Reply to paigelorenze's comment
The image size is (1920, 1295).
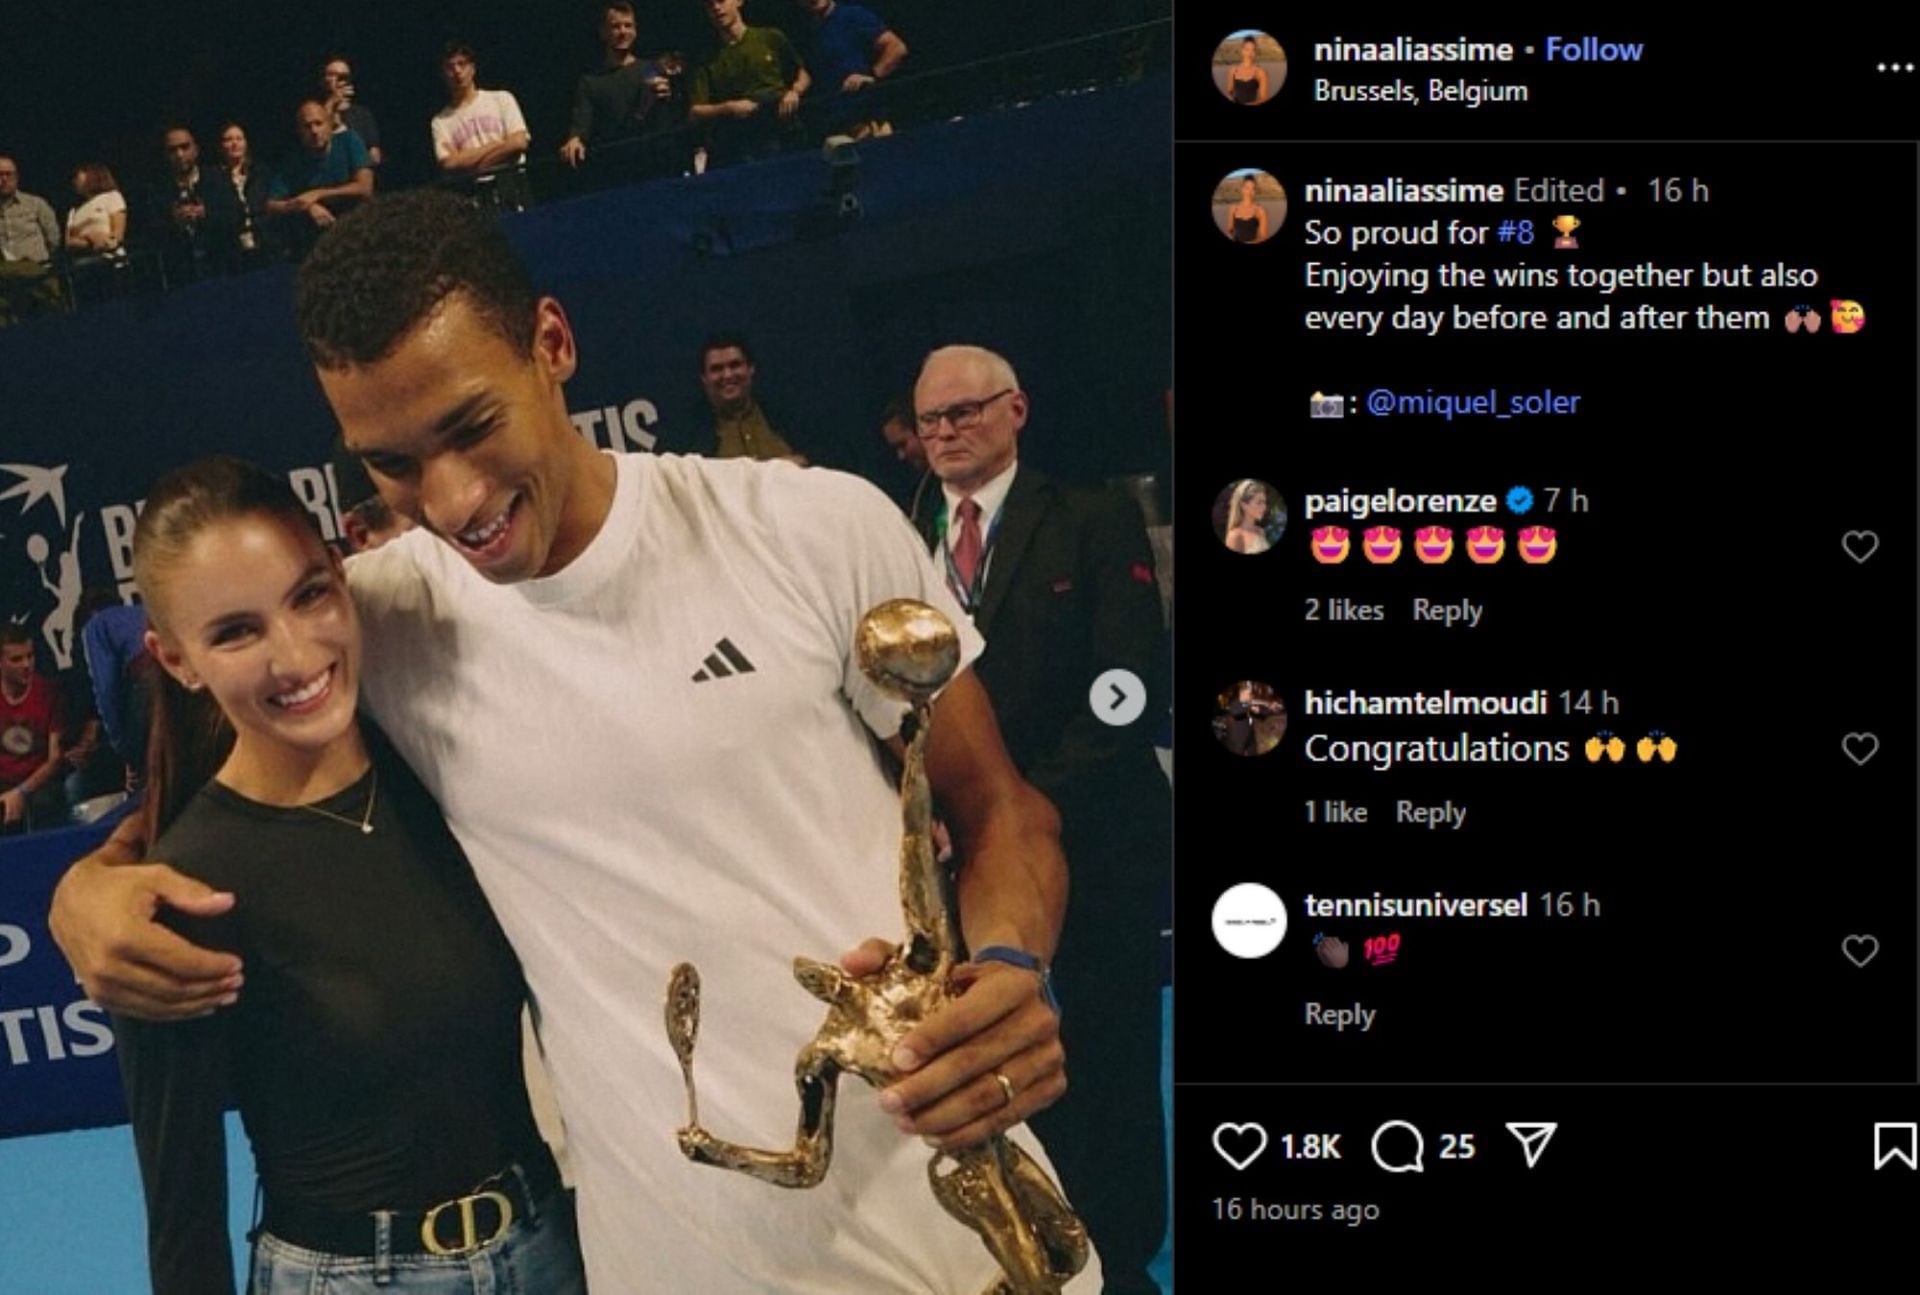tap(1447, 610)
